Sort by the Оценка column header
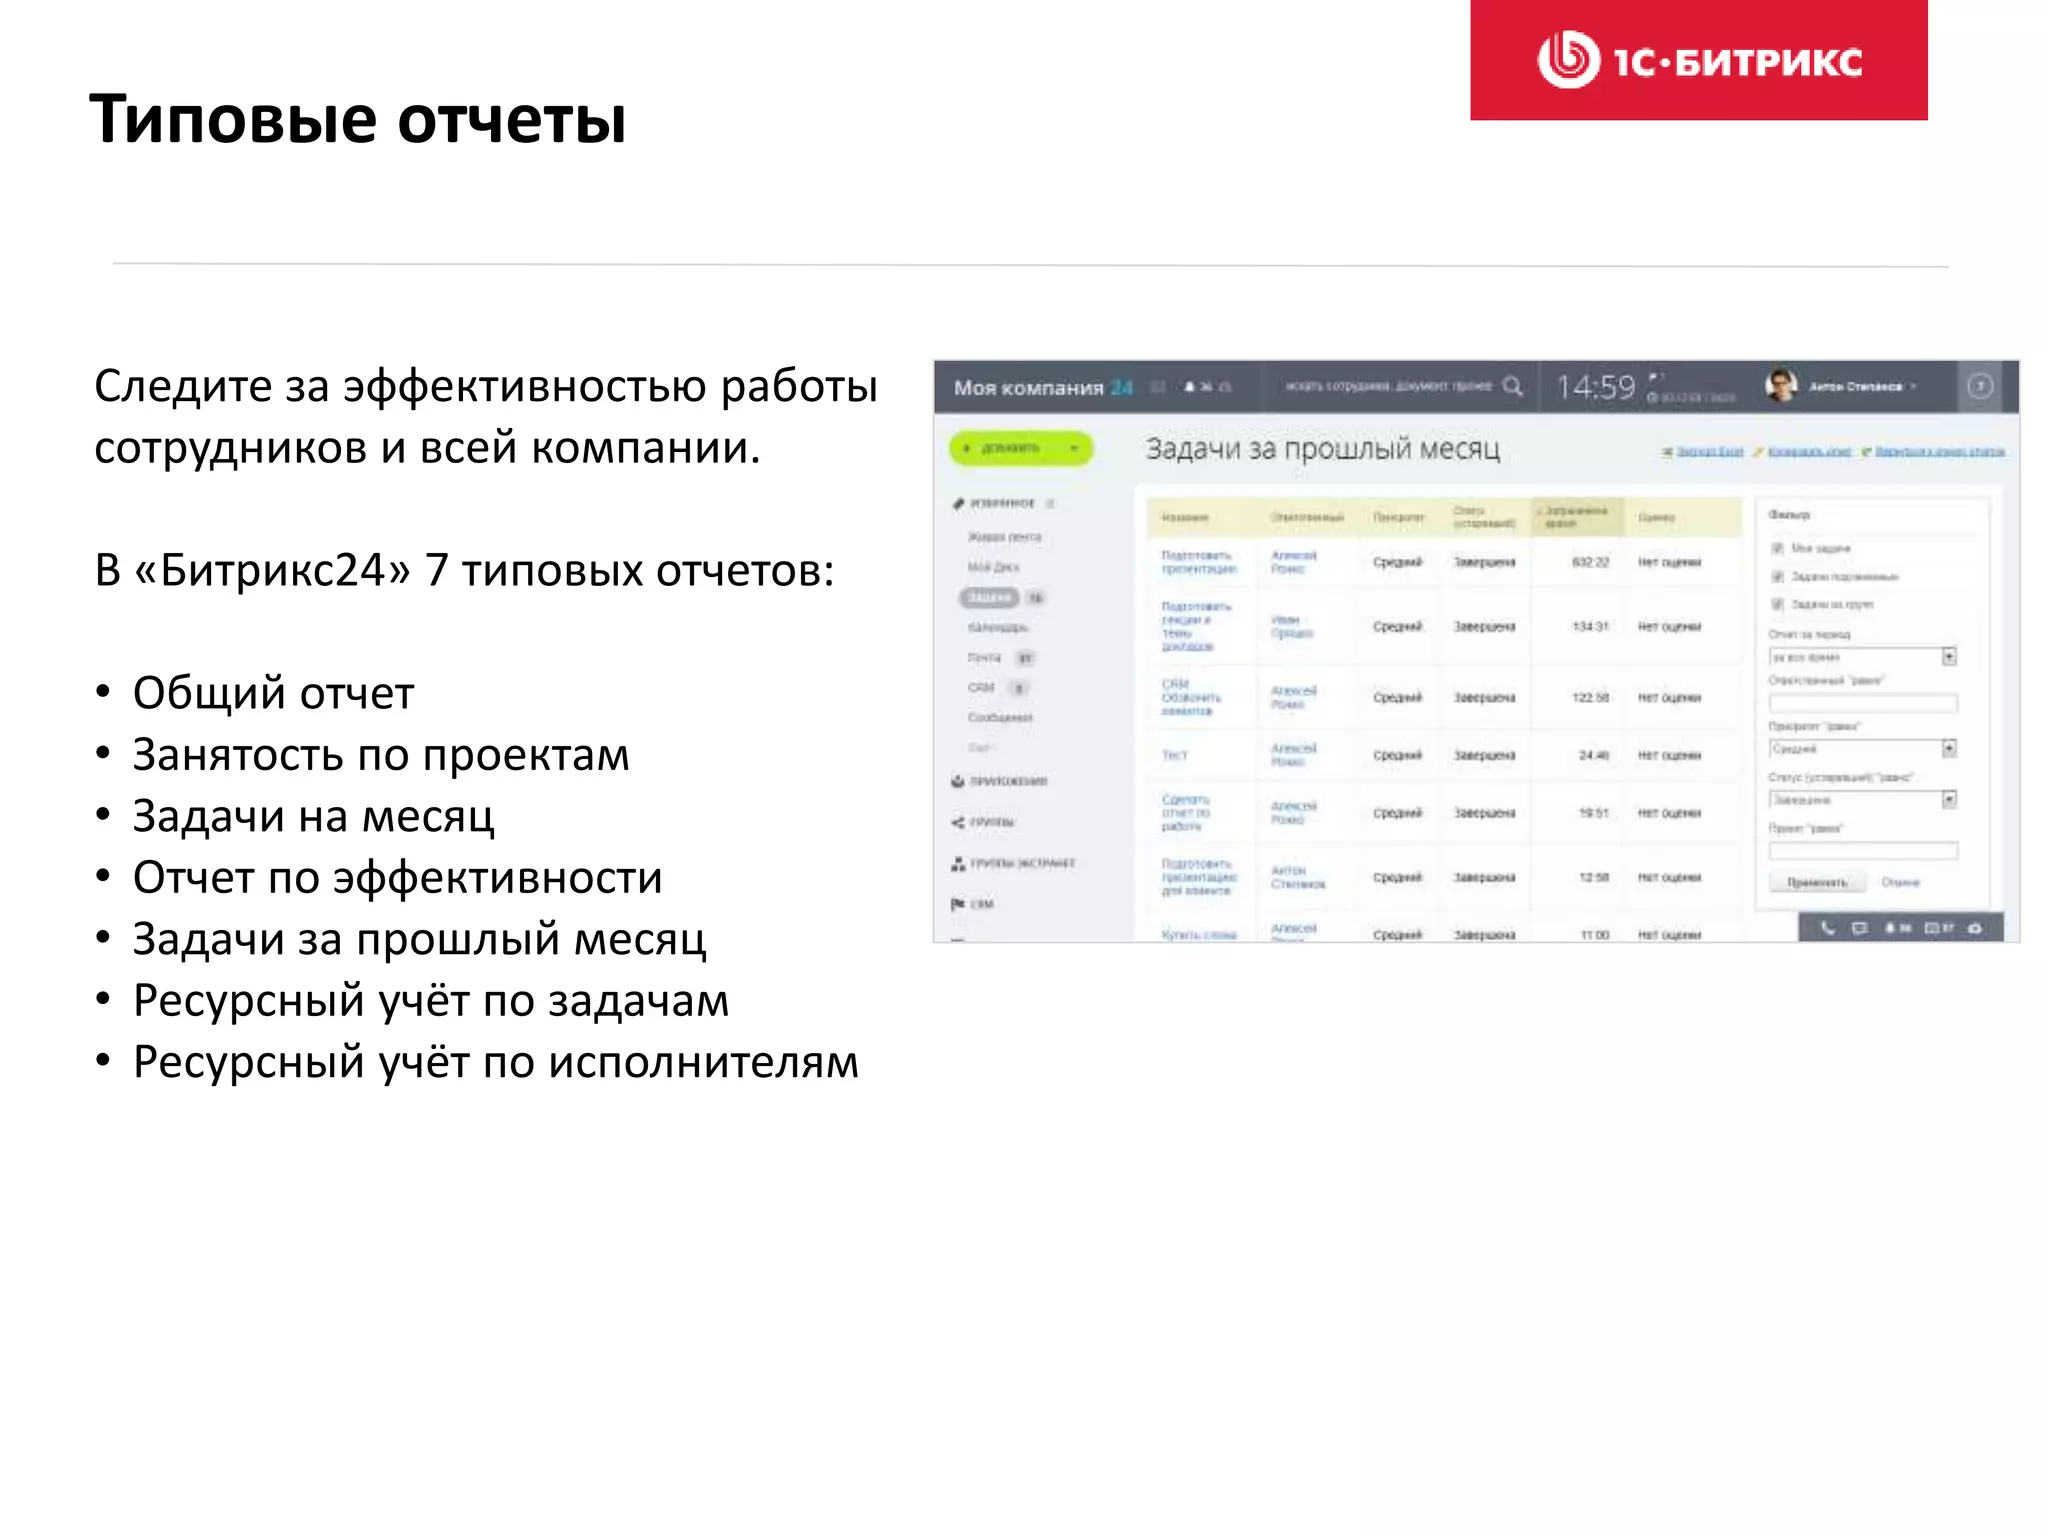Image resolution: width=2048 pixels, height=1536 pixels. (1656, 518)
